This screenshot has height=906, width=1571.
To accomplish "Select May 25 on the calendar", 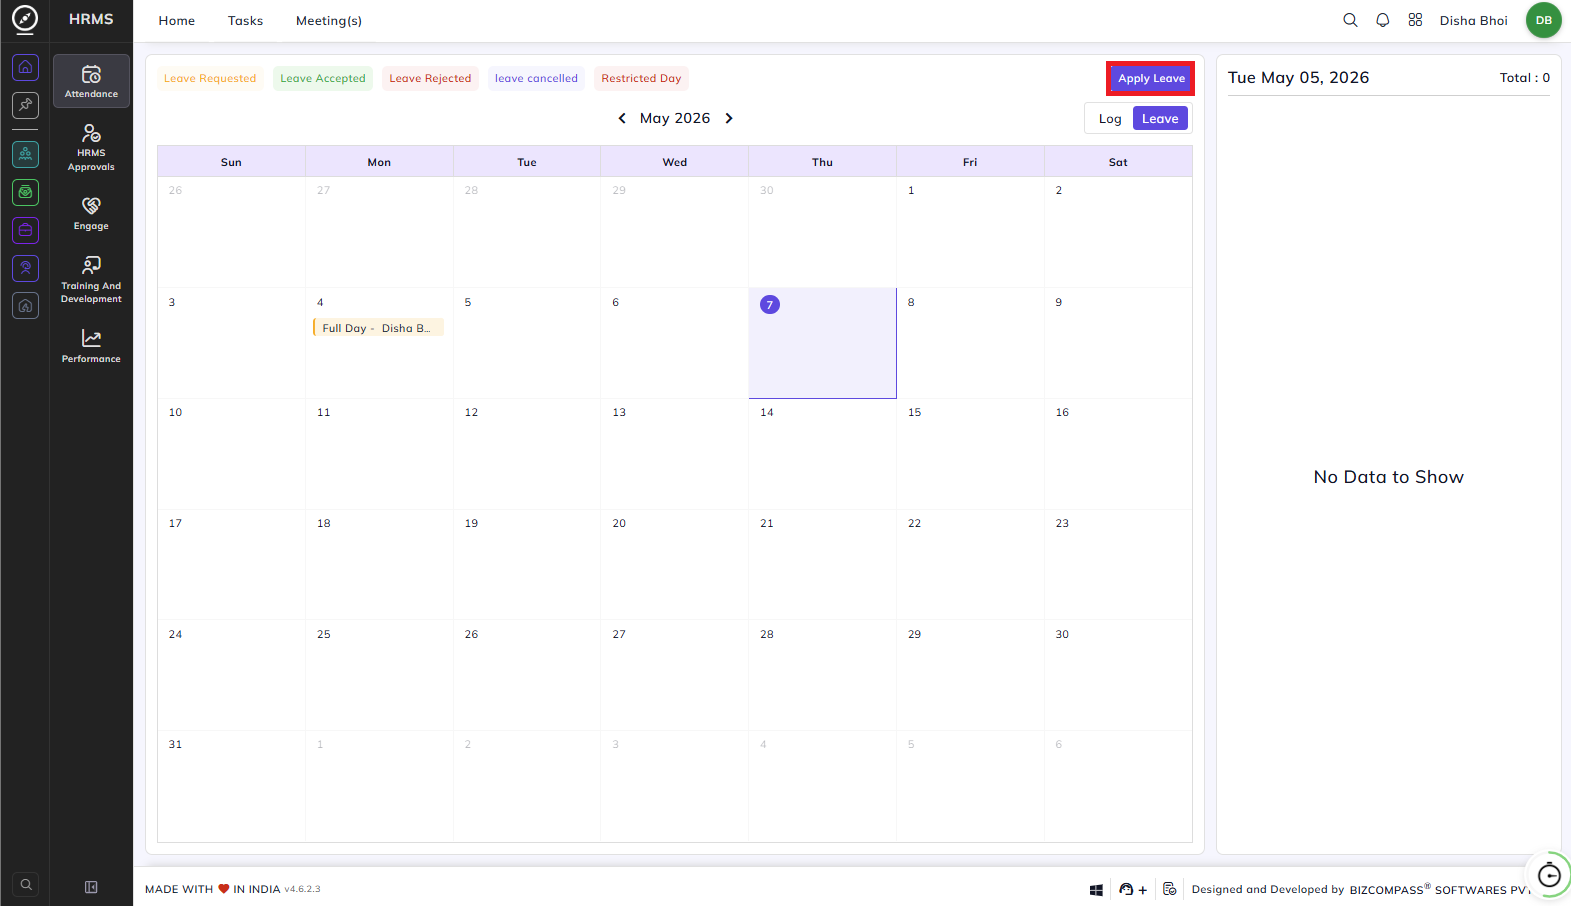I will pyautogui.click(x=379, y=675).
